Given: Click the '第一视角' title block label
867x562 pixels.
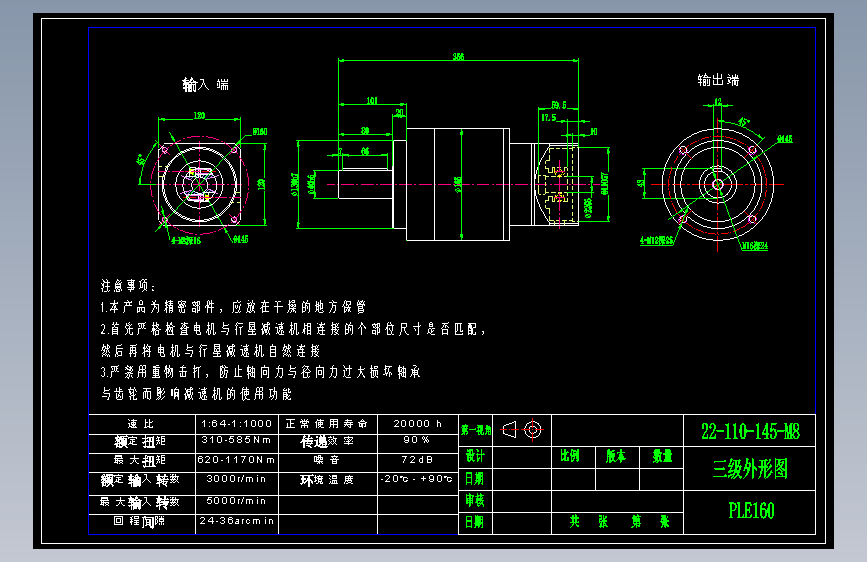Looking at the screenshot, I should pyautogui.click(x=476, y=430).
